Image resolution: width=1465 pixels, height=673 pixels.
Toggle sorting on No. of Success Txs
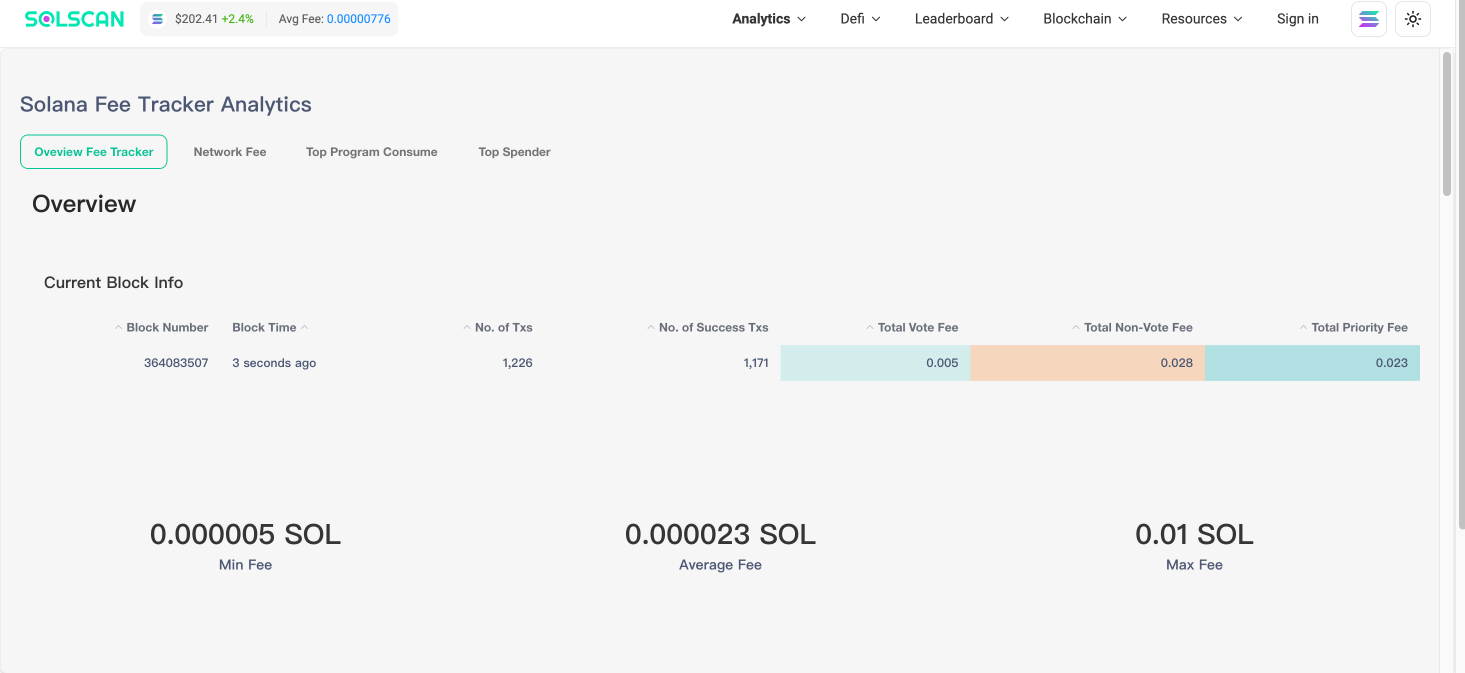pyautogui.click(x=650, y=326)
